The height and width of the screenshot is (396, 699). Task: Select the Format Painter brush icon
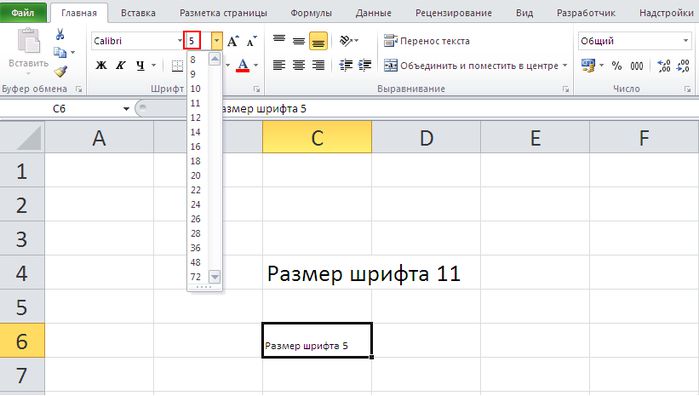[60, 71]
